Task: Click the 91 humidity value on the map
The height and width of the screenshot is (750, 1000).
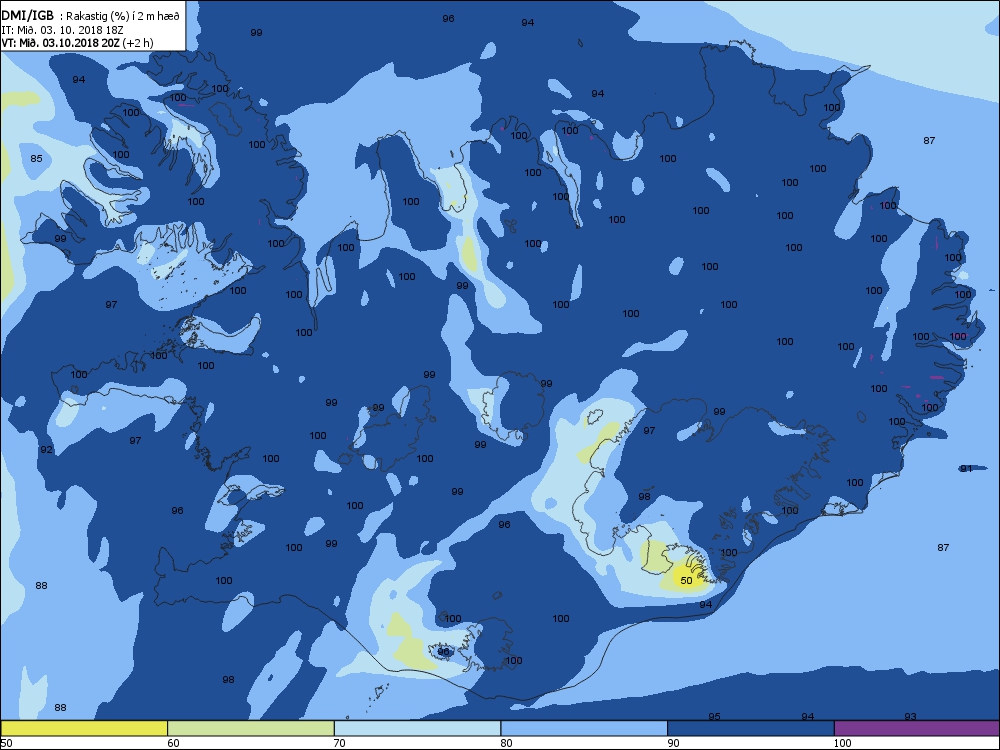Action: [966, 469]
